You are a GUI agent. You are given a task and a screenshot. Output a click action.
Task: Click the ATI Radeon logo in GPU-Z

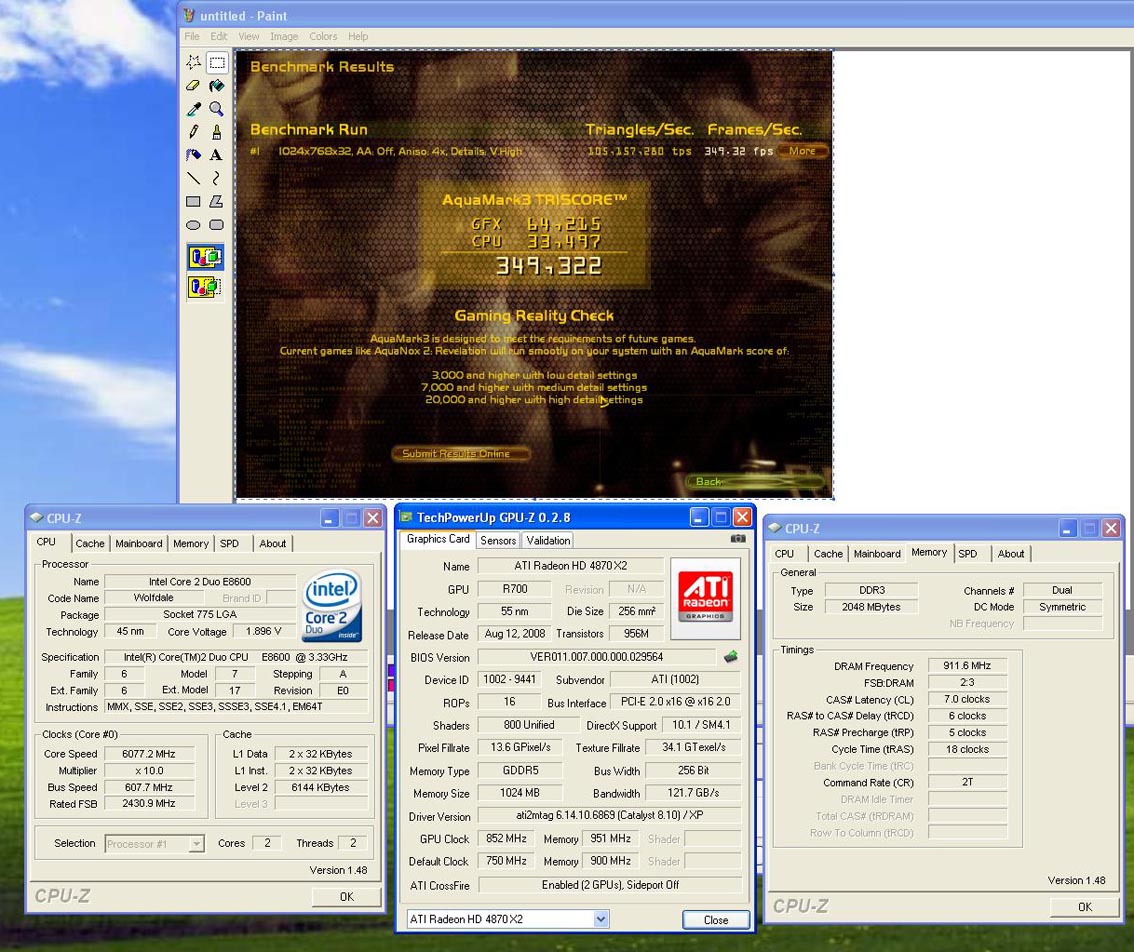coord(705,598)
